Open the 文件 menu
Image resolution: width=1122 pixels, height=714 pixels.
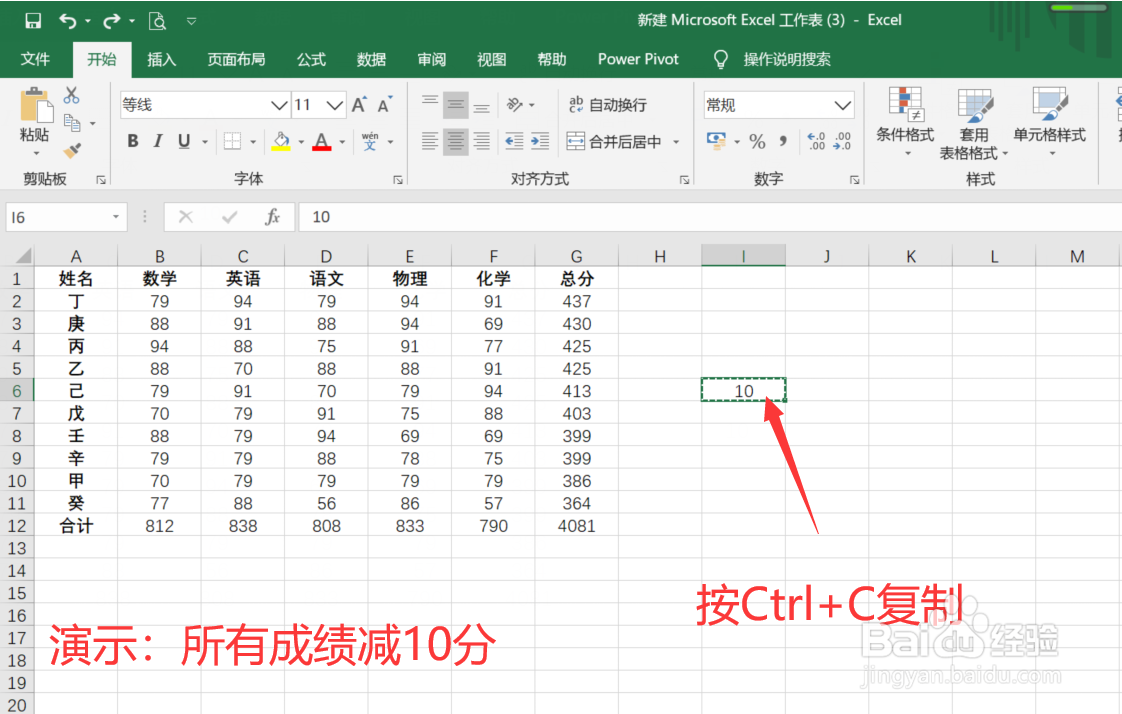click(x=36, y=59)
